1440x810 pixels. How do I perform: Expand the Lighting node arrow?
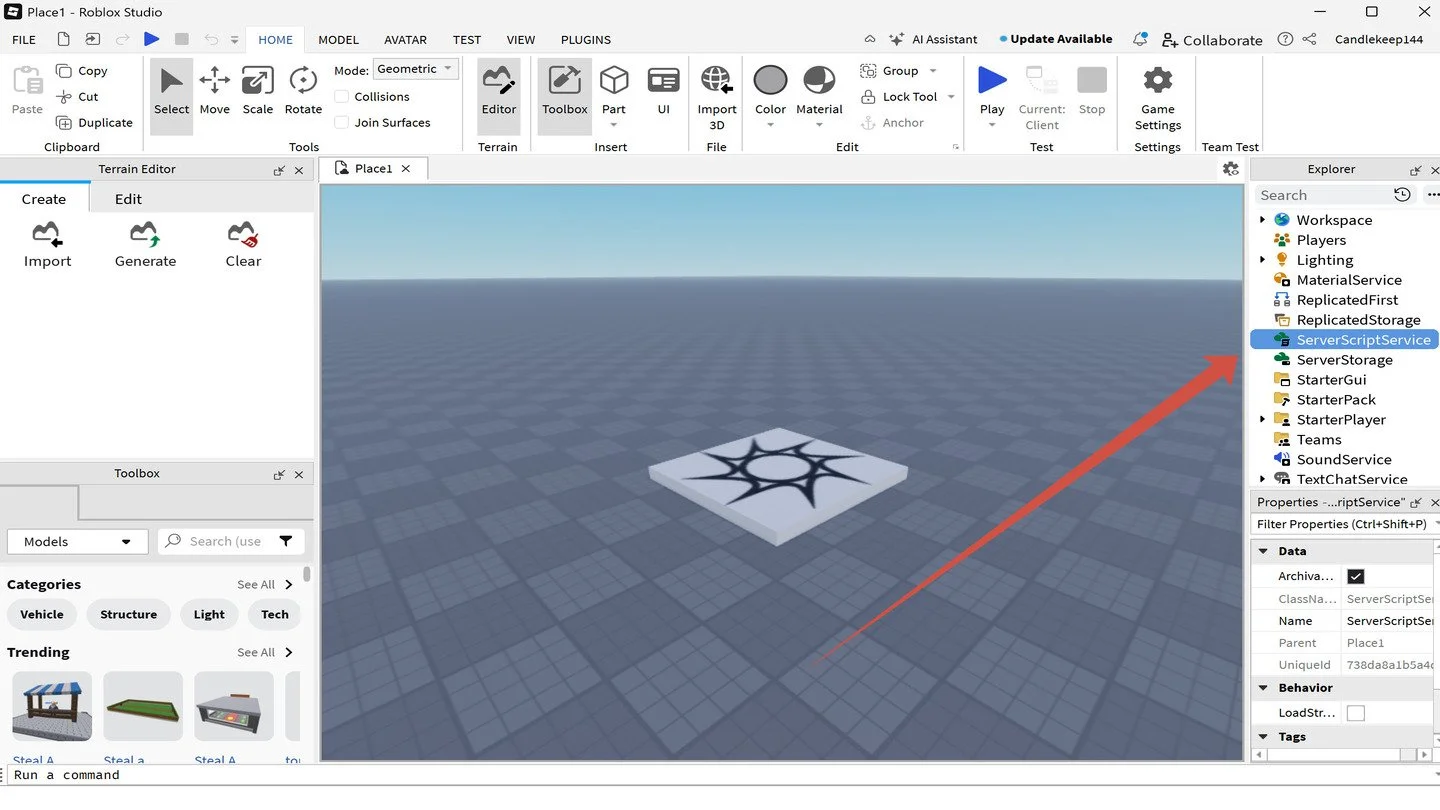click(x=1262, y=260)
